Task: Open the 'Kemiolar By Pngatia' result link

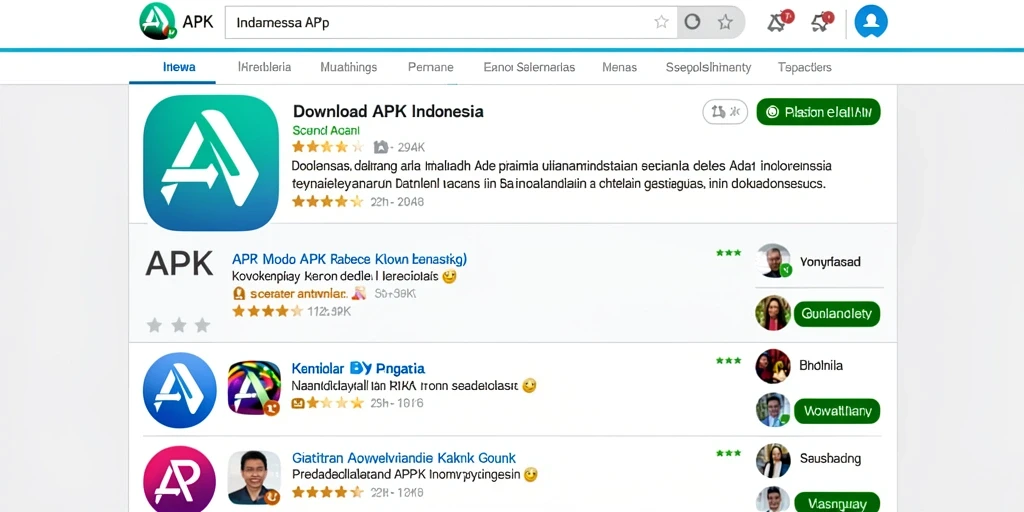Action: point(358,369)
